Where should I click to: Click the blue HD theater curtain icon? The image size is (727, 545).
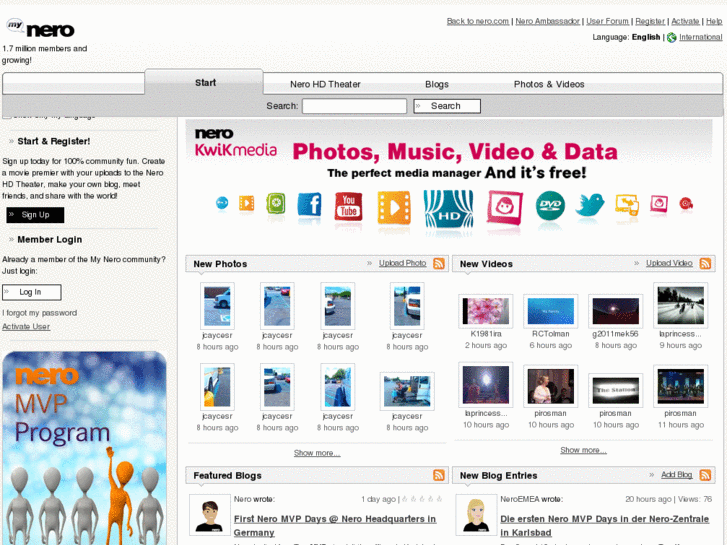click(448, 209)
